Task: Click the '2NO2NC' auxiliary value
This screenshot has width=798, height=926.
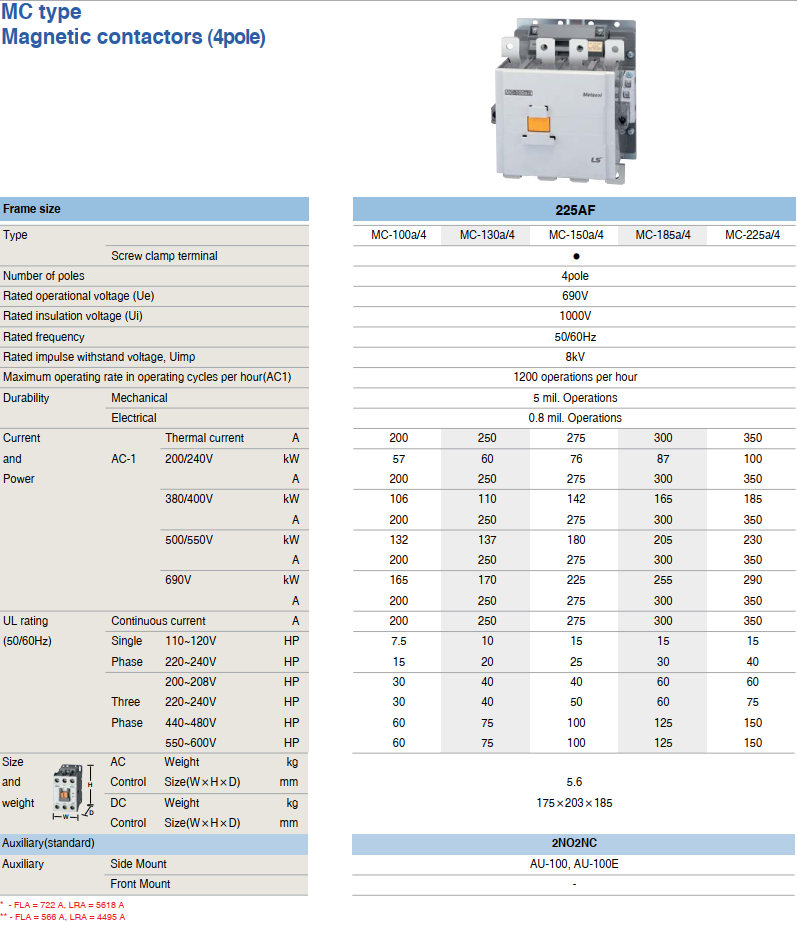Action: [574, 843]
